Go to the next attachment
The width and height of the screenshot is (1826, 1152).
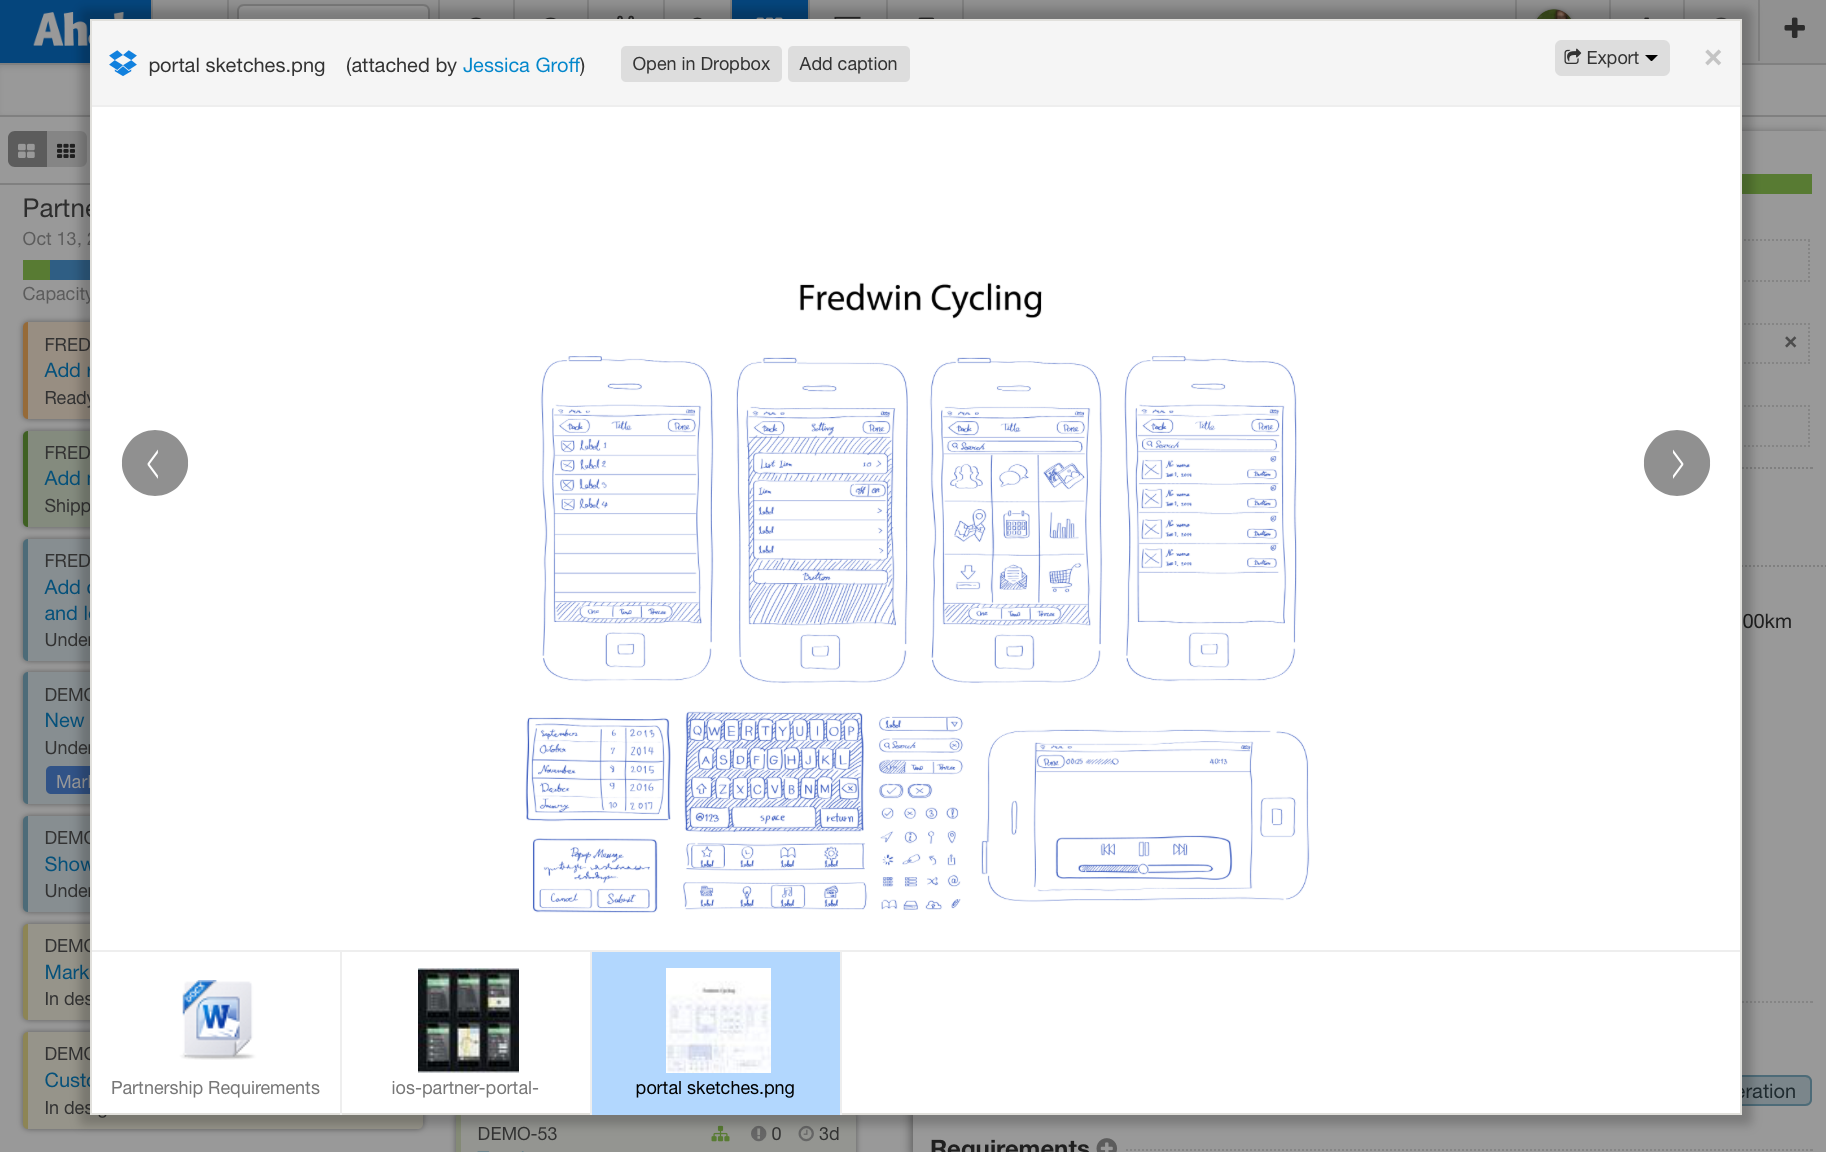point(1677,463)
